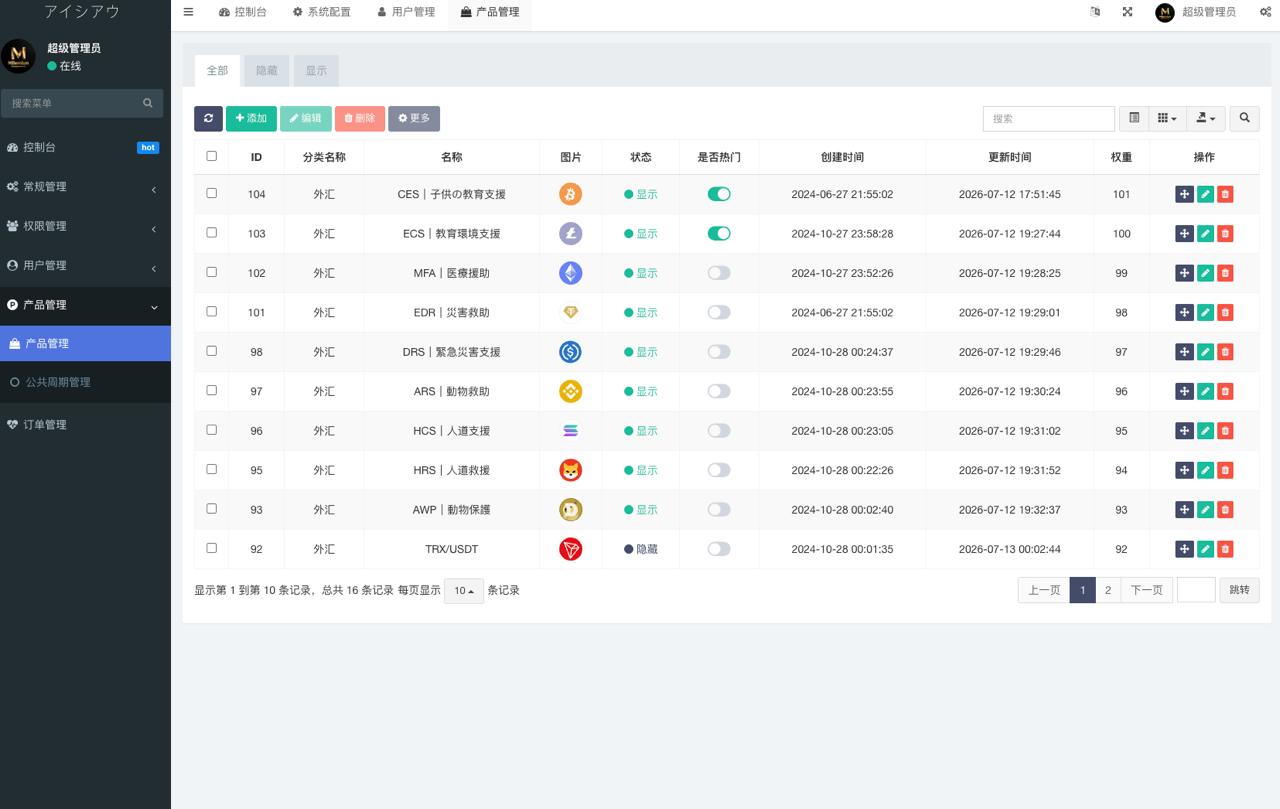Open the 系统配置 top navigation tab

(322, 12)
